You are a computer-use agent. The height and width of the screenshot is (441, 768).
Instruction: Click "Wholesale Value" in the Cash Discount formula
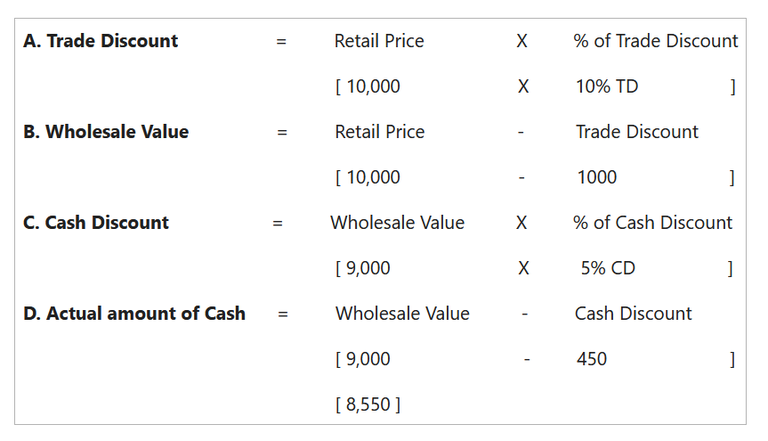(397, 223)
